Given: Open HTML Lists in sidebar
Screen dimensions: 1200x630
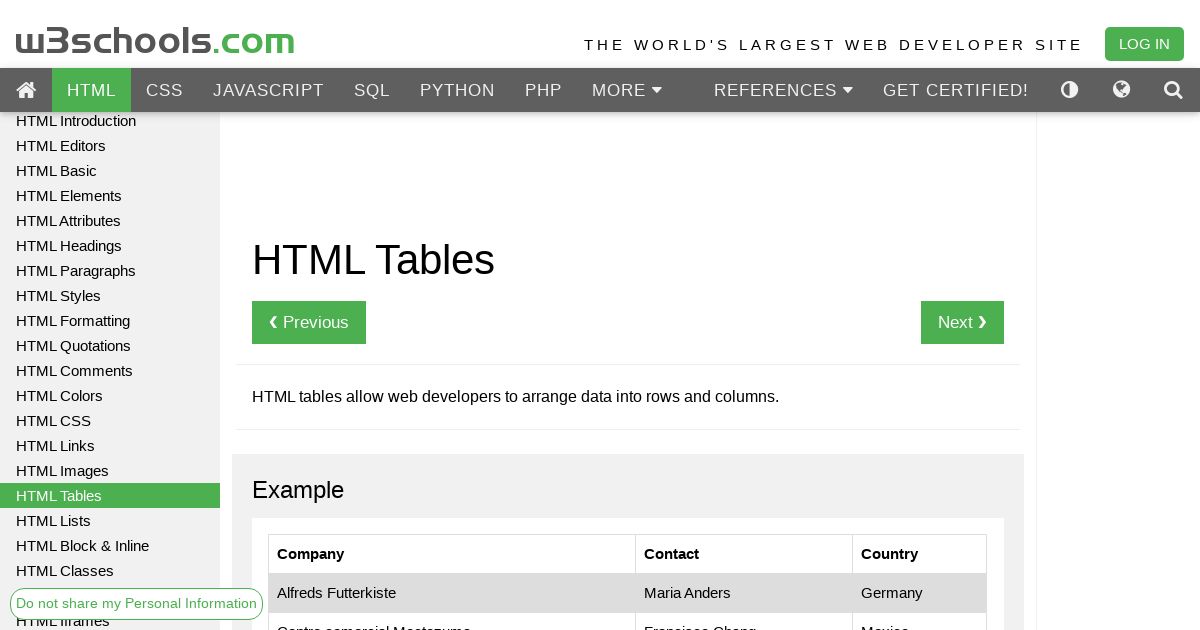Looking at the screenshot, I should click(x=110, y=521).
